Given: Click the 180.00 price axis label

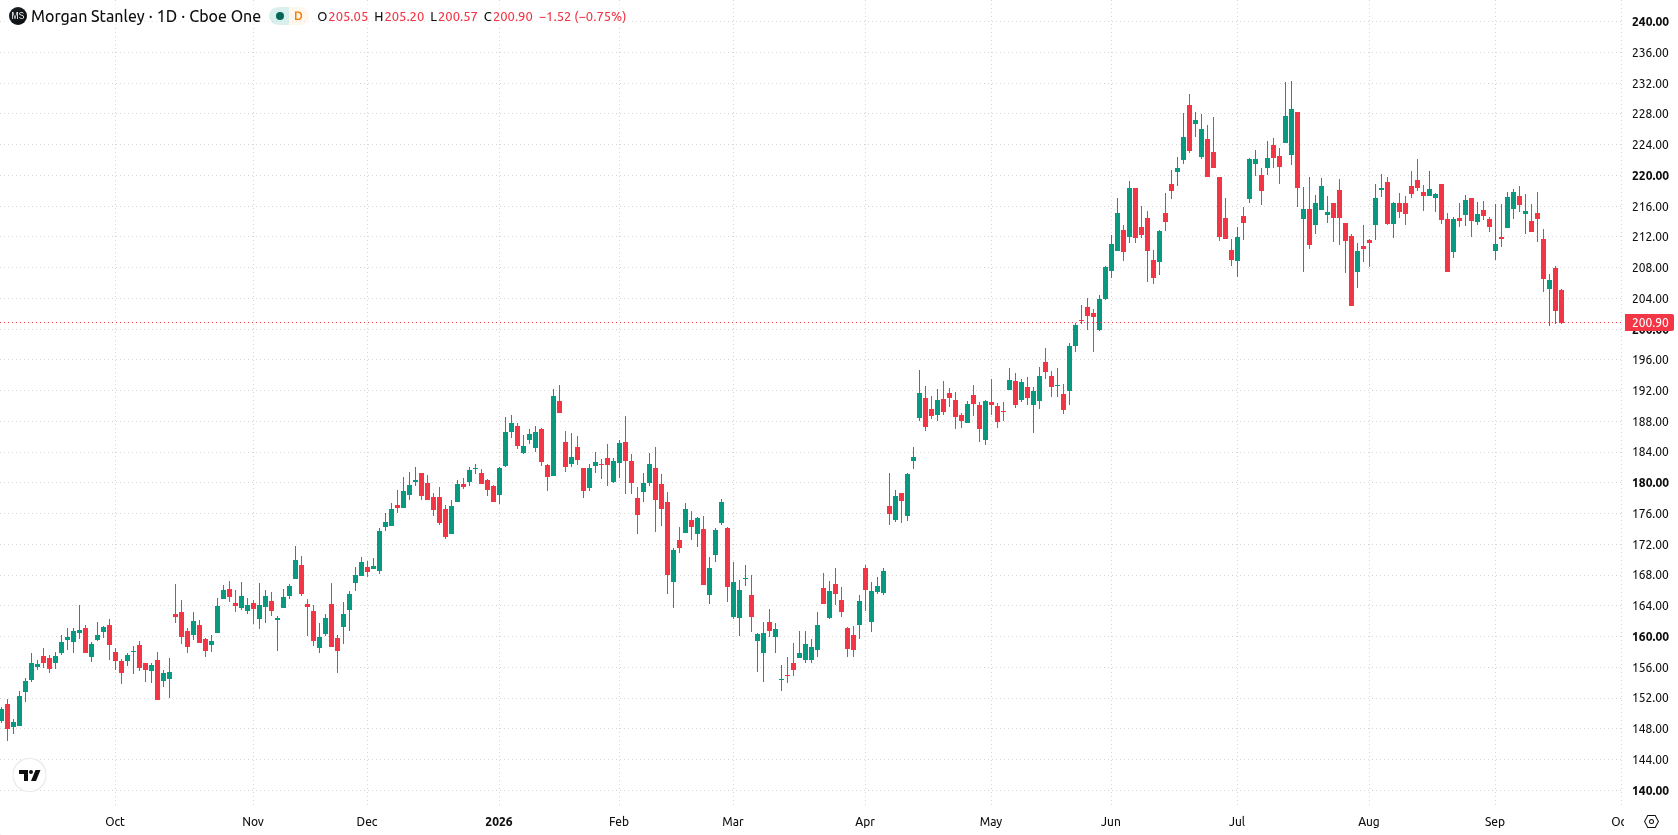Looking at the screenshot, I should [1650, 482].
